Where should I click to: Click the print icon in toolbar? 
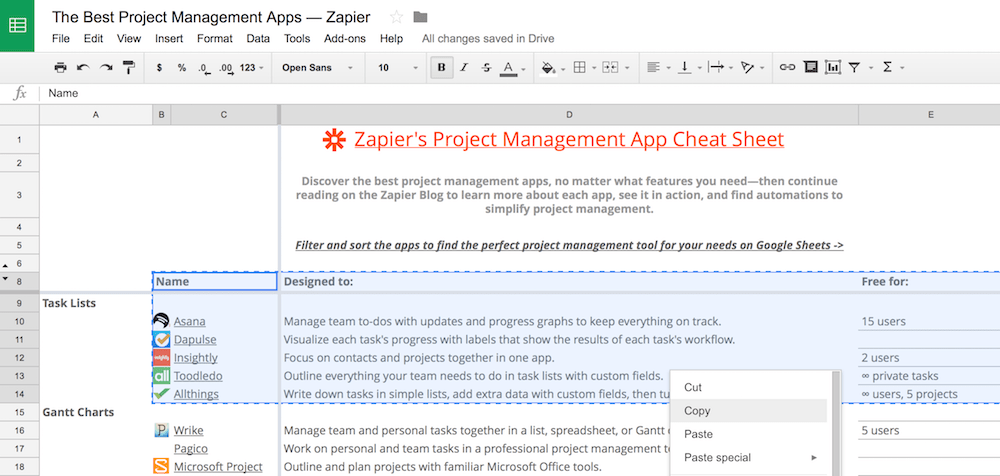60,68
